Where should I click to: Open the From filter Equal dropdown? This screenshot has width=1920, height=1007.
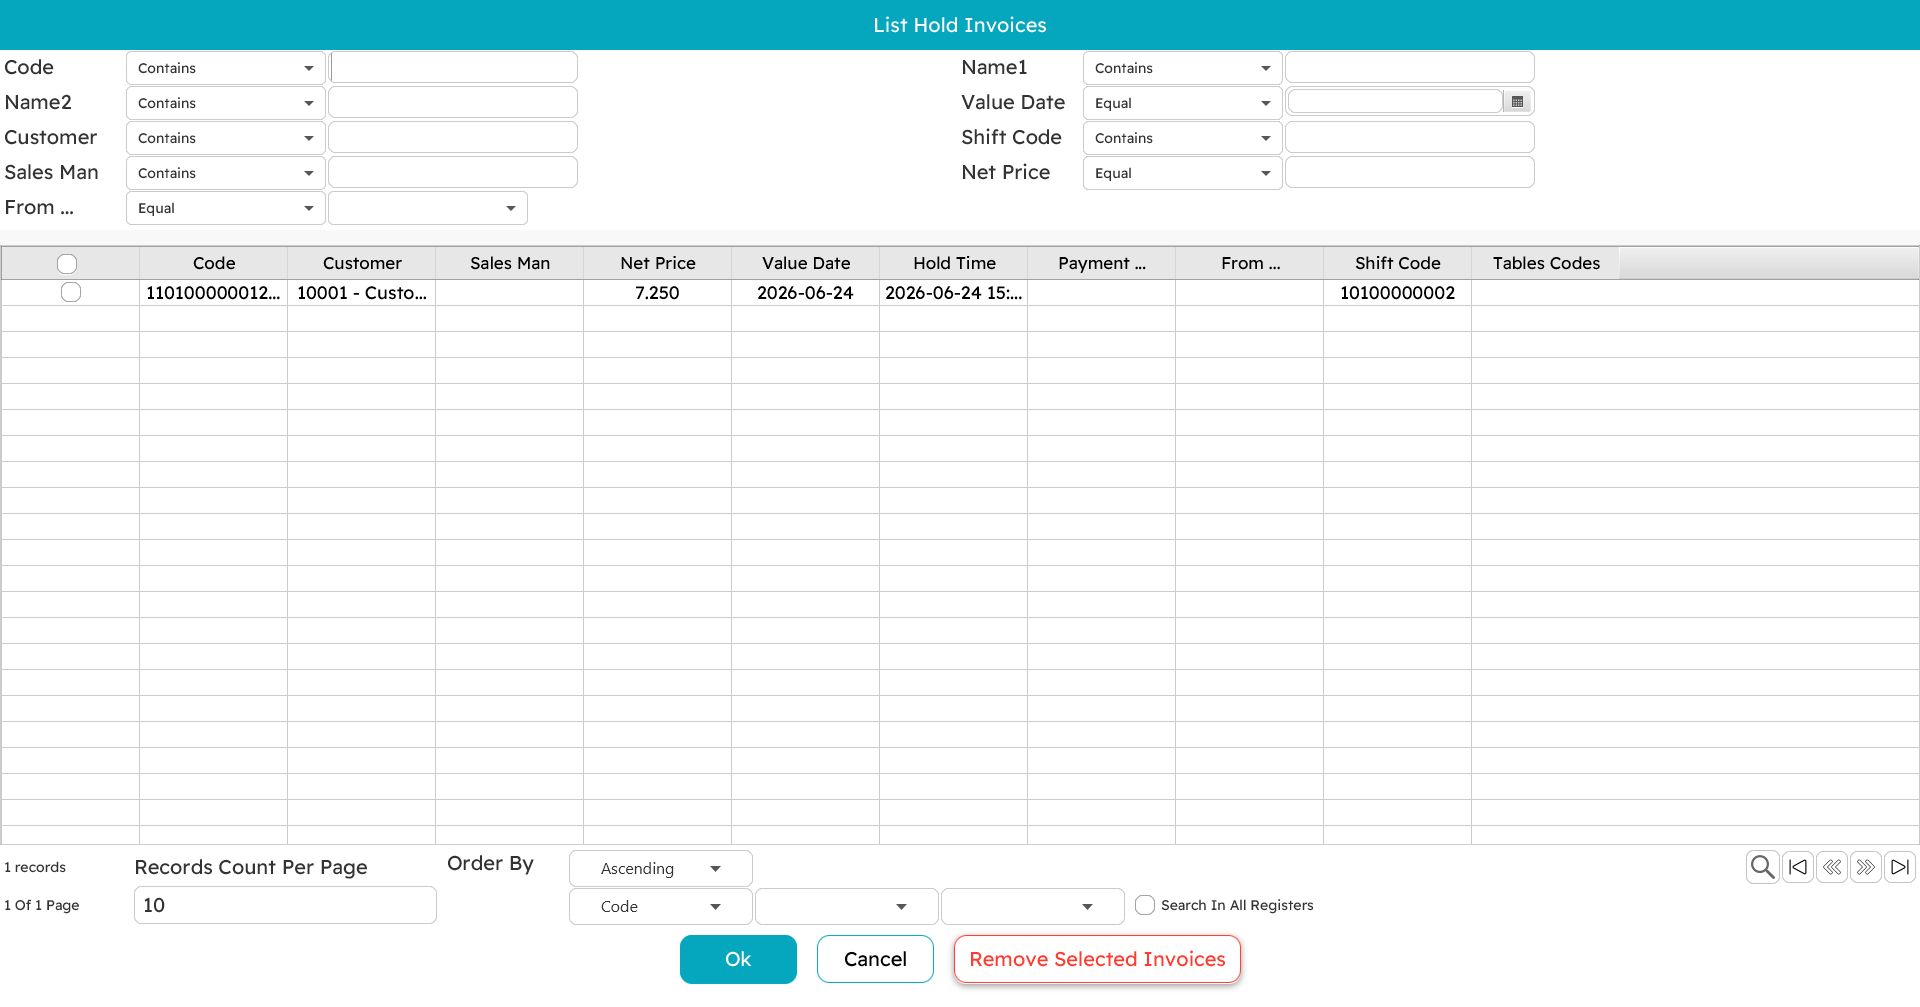225,208
